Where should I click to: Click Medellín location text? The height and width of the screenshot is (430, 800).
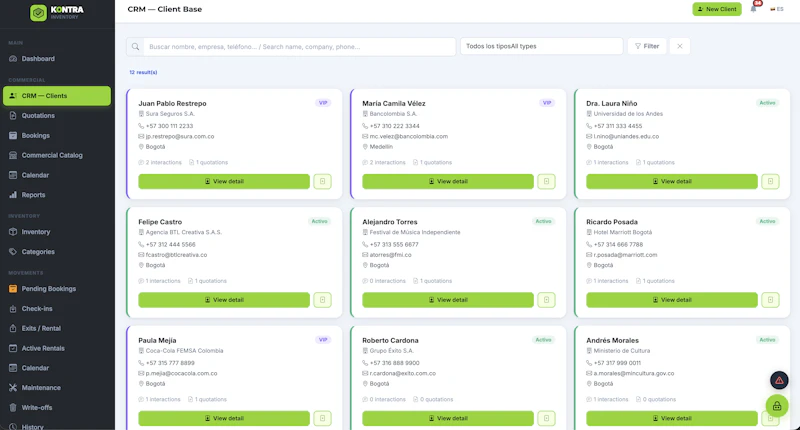tap(381, 147)
